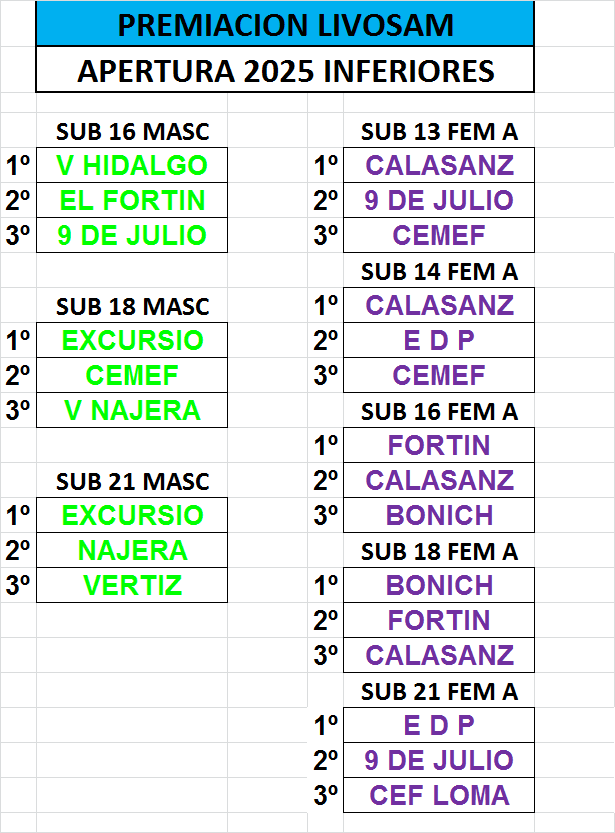The width and height of the screenshot is (615, 833).
Task: Select the PREMIACION LIVOSAM title cell
Action: coord(285,25)
